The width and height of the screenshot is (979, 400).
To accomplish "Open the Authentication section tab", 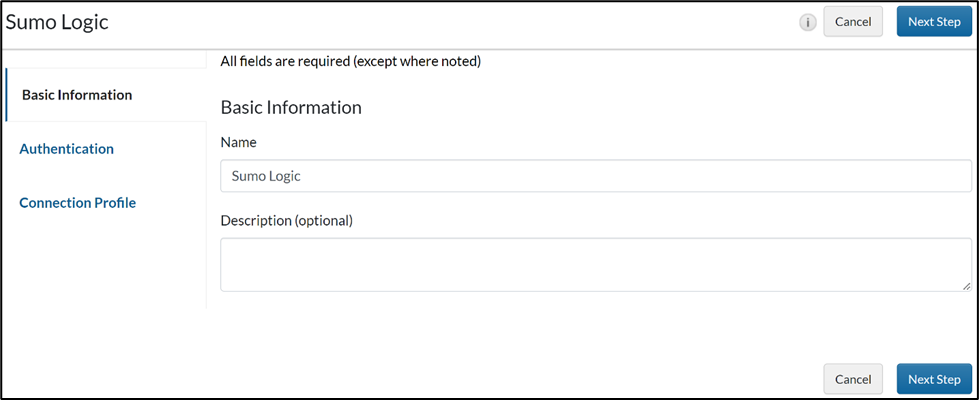I will pos(66,149).
